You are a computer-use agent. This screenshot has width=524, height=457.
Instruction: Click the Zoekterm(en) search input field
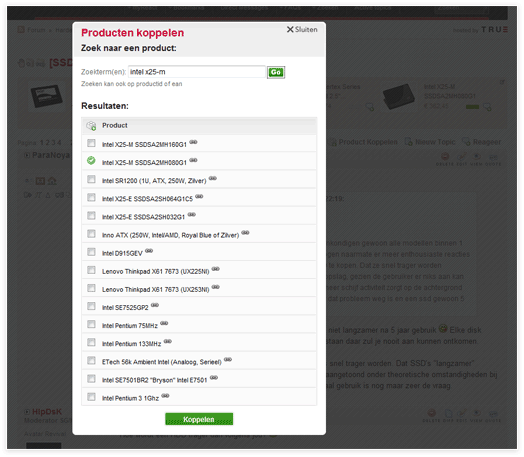[197, 72]
